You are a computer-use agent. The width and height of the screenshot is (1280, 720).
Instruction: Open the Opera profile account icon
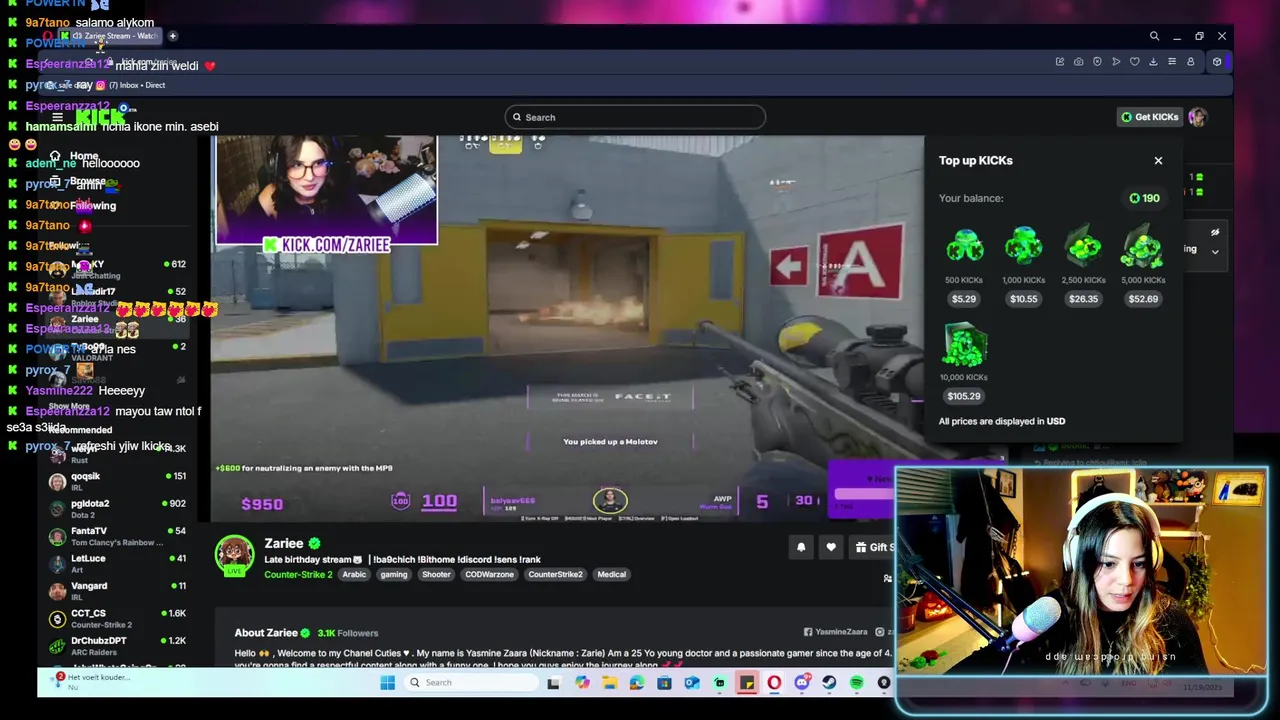point(1190,62)
